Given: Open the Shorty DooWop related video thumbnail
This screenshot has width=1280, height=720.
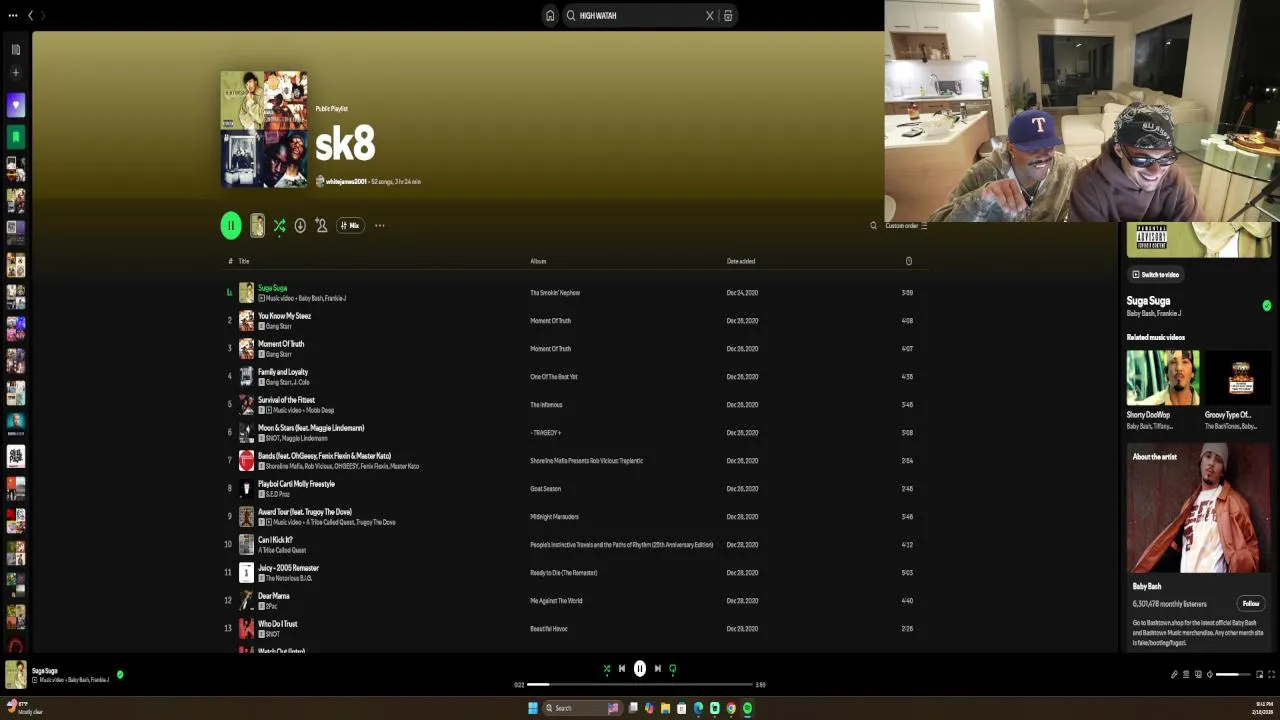Looking at the screenshot, I should (x=1162, y=377).
